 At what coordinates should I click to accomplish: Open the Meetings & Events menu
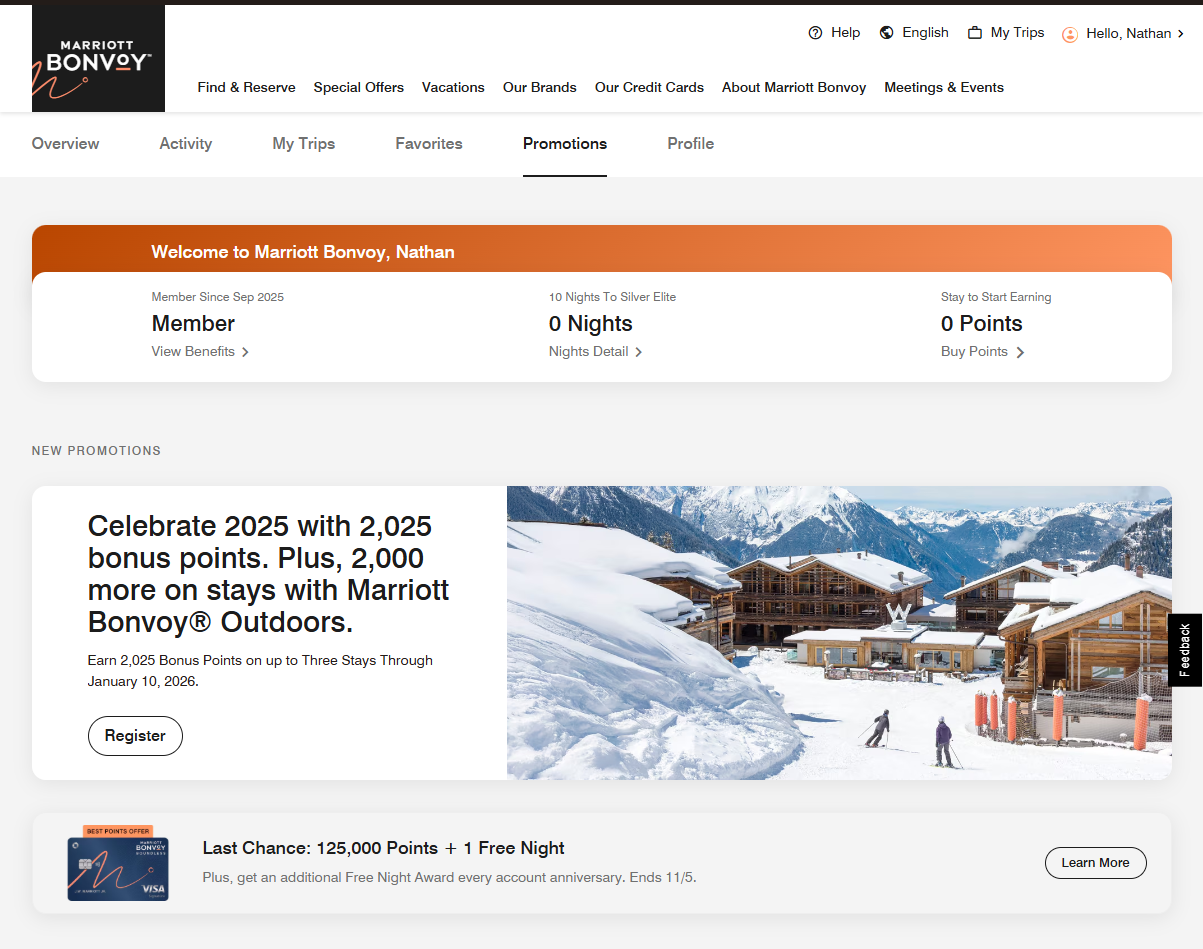[944, 87]
